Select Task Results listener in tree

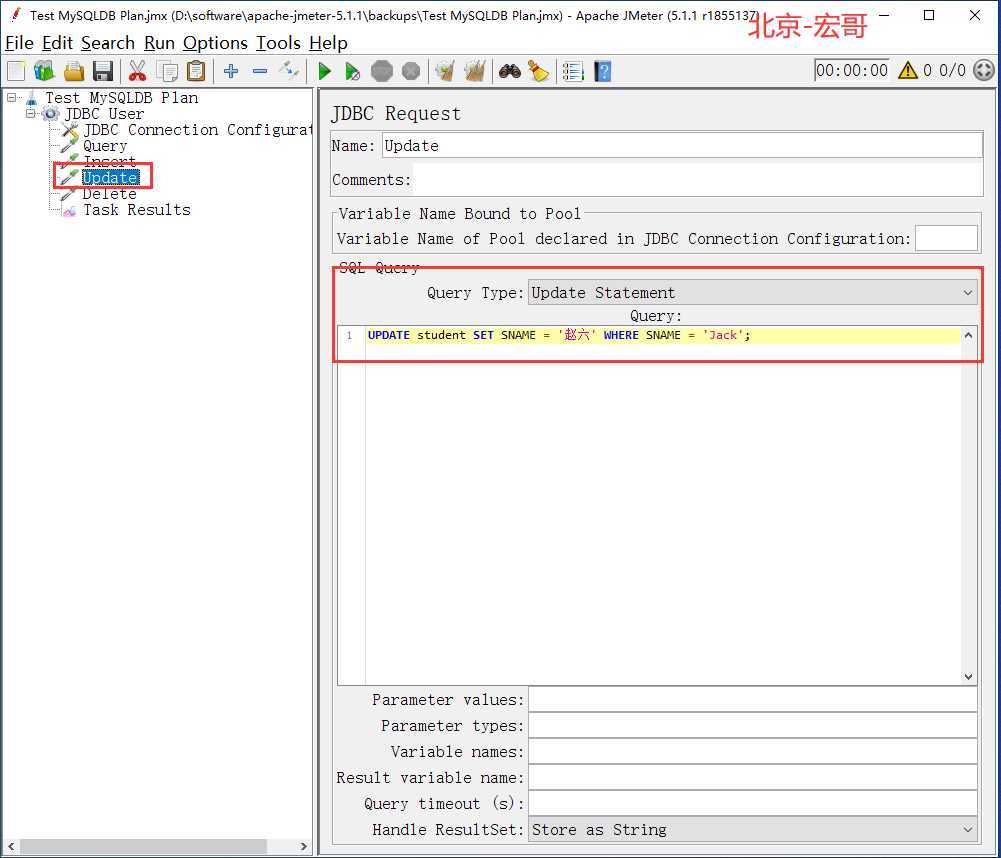(x=137, y=209)
